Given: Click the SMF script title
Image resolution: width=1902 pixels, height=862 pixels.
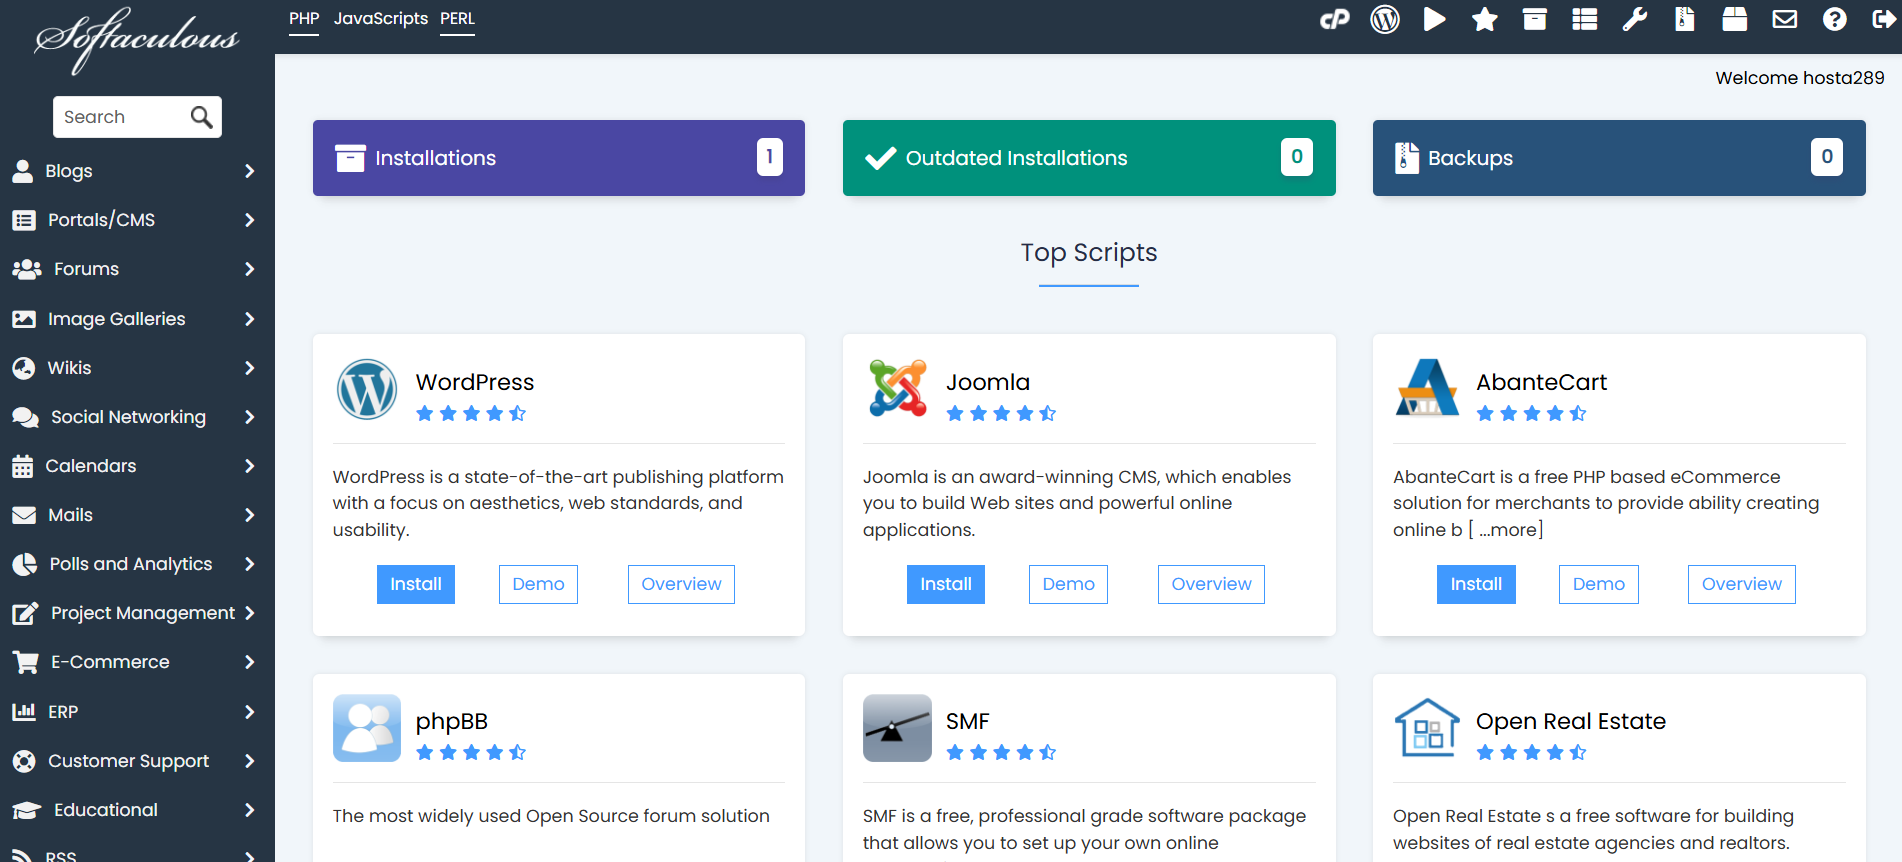Looking at the screenshot, I should (967, 721).
